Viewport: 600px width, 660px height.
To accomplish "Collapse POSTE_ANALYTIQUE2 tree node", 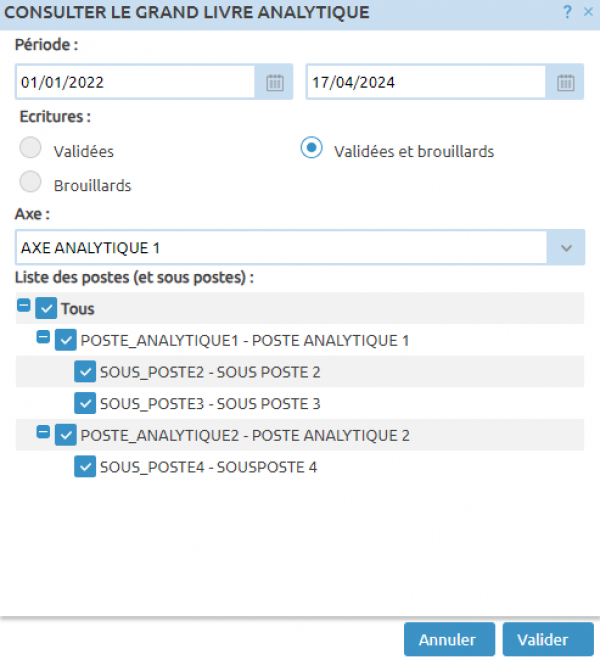I will pyautogui.click(x=43, y=432).
